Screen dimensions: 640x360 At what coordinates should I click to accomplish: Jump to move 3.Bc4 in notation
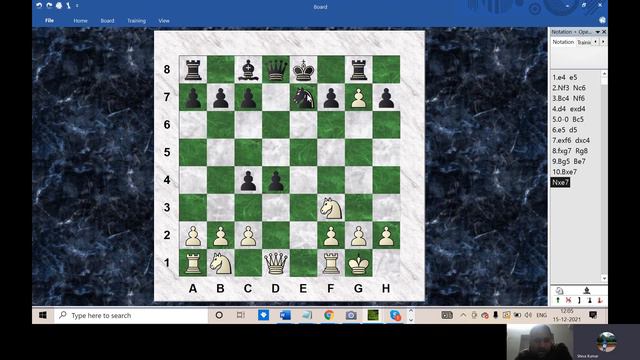pos(560,98)
